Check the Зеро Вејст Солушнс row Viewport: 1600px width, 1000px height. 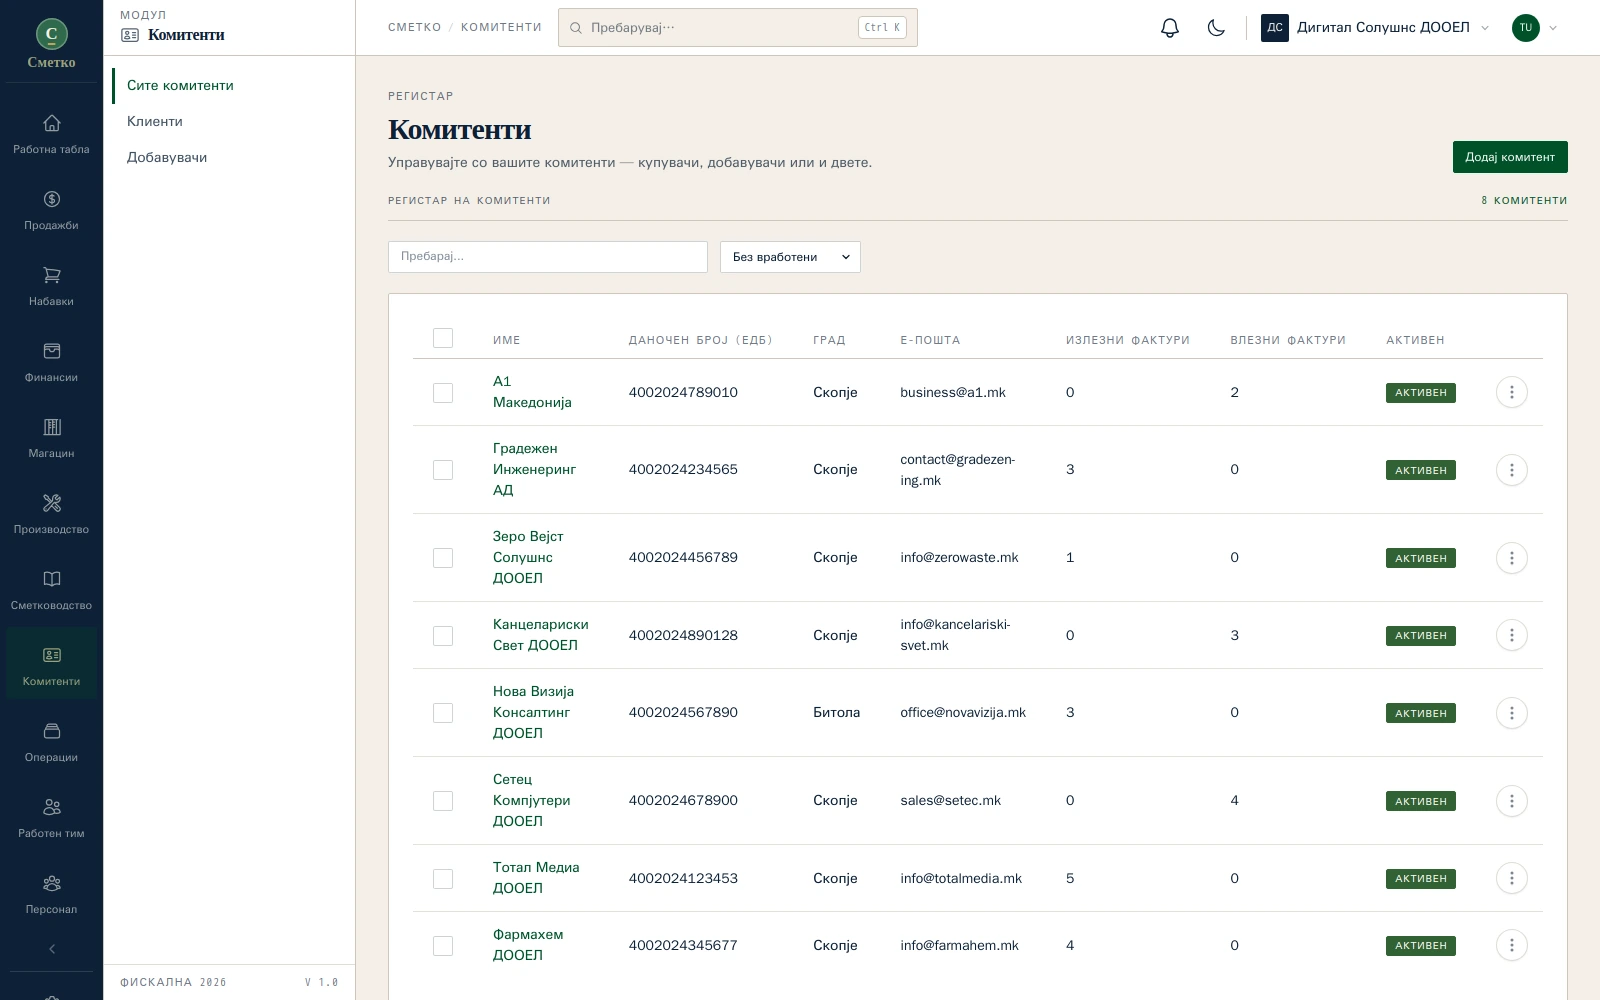click(443, 558)
